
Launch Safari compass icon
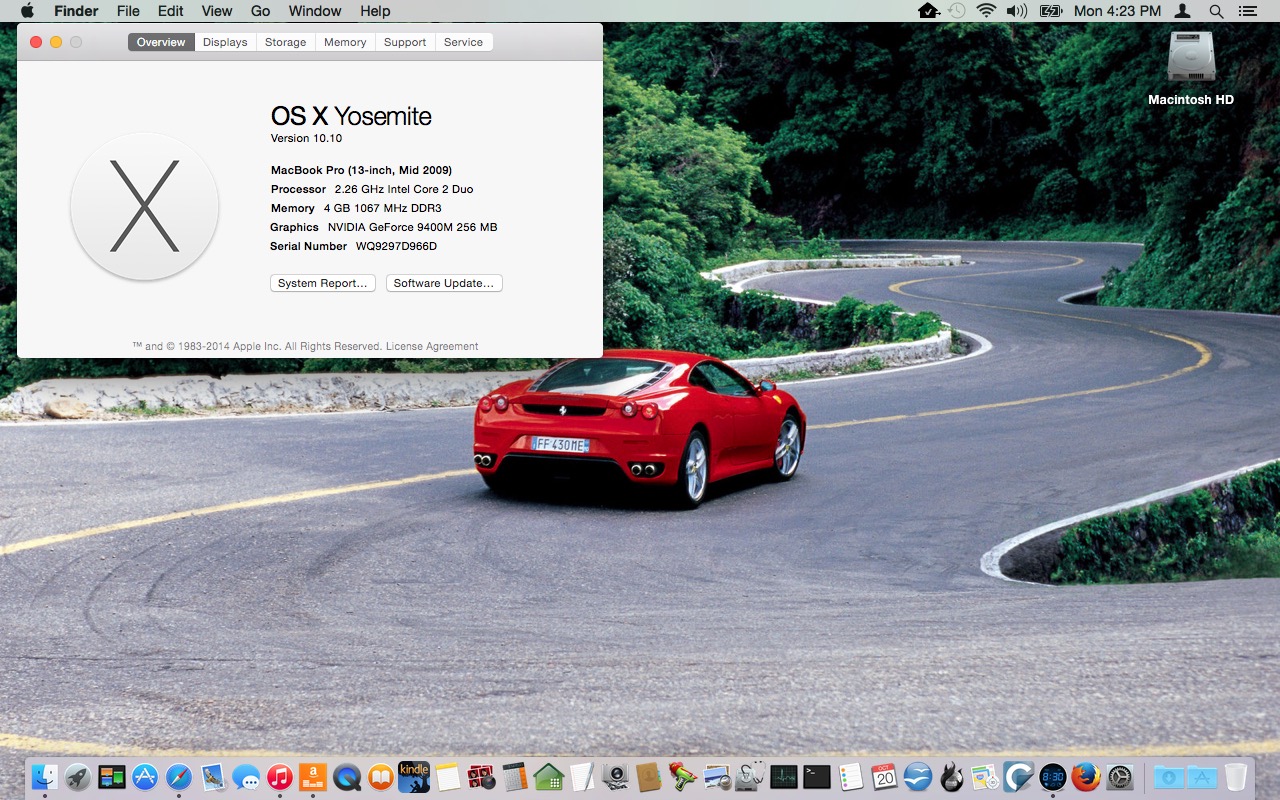tap(179, 777)
